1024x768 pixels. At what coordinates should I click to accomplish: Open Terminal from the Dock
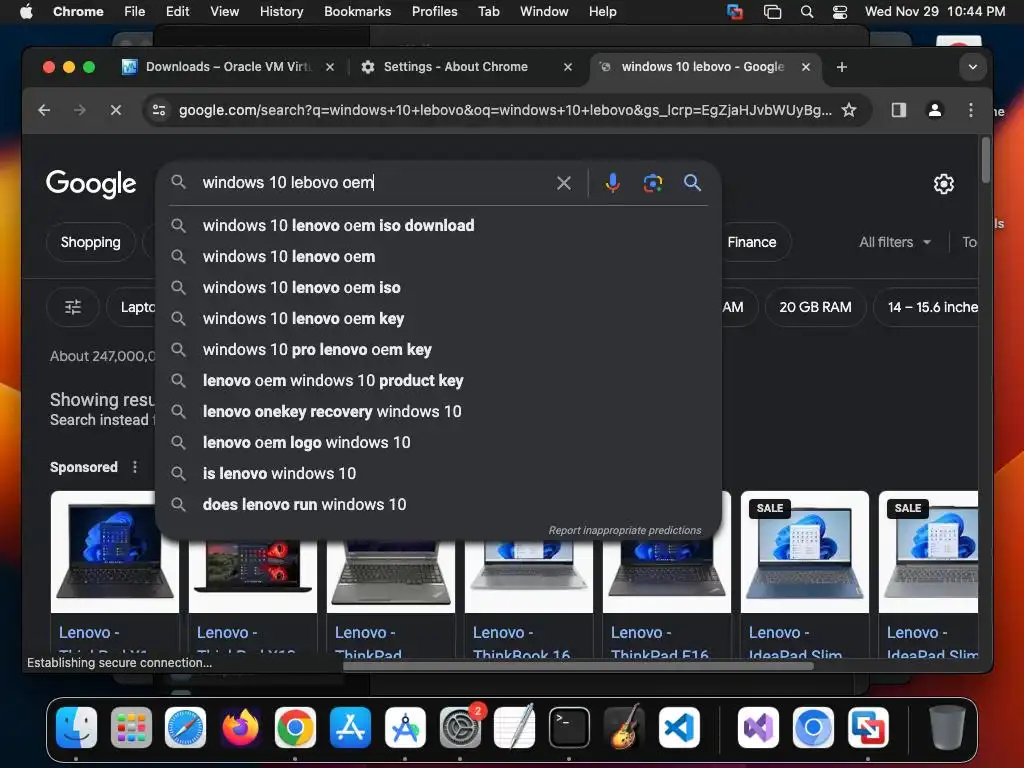[x=569, y=728]
